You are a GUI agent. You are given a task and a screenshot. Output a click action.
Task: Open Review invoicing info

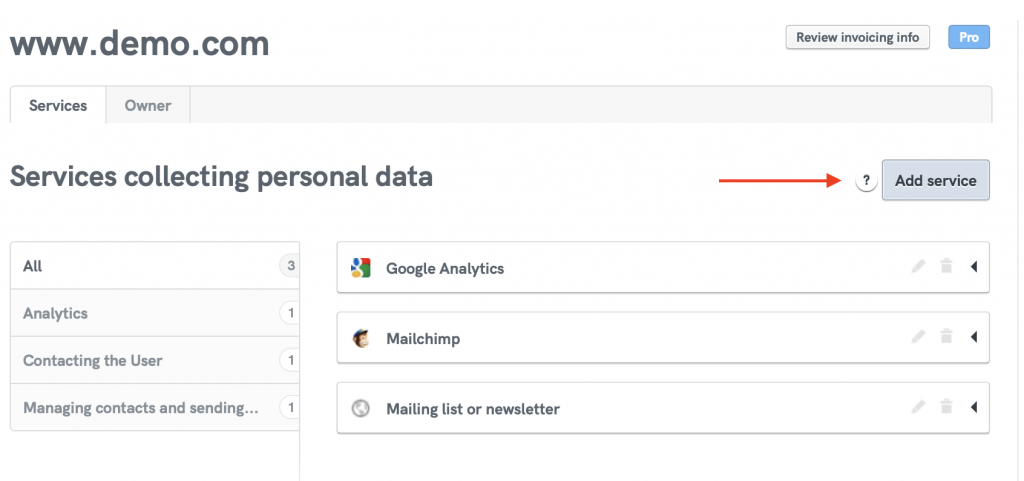pyautogui.click(x=858, y=38)
